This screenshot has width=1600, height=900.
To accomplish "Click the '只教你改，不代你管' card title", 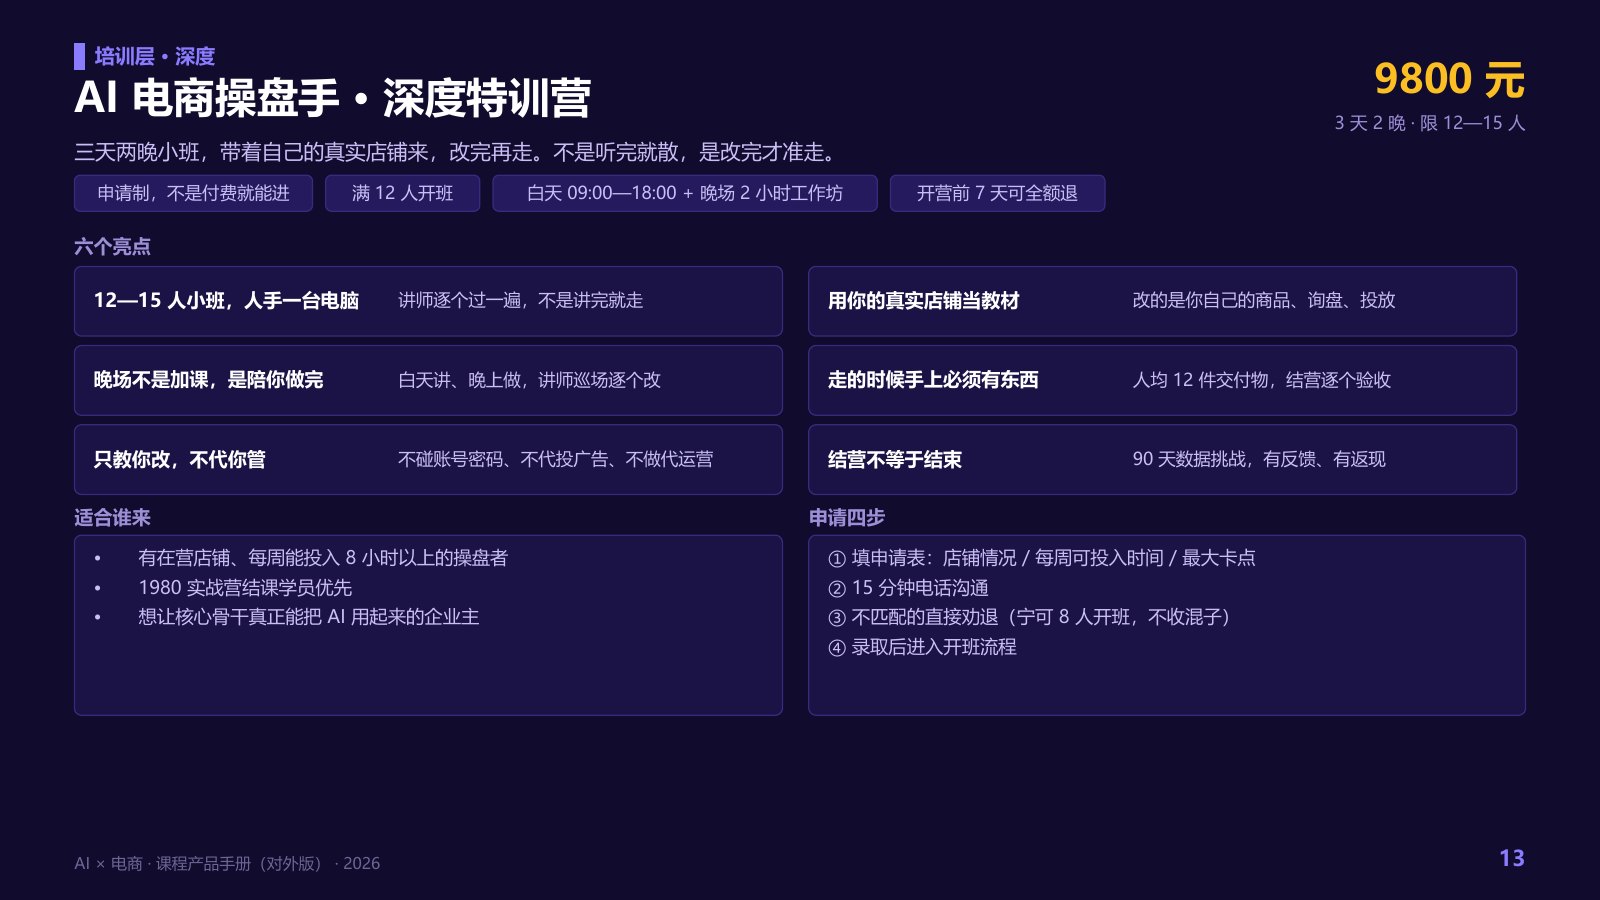I will point(179,459).
